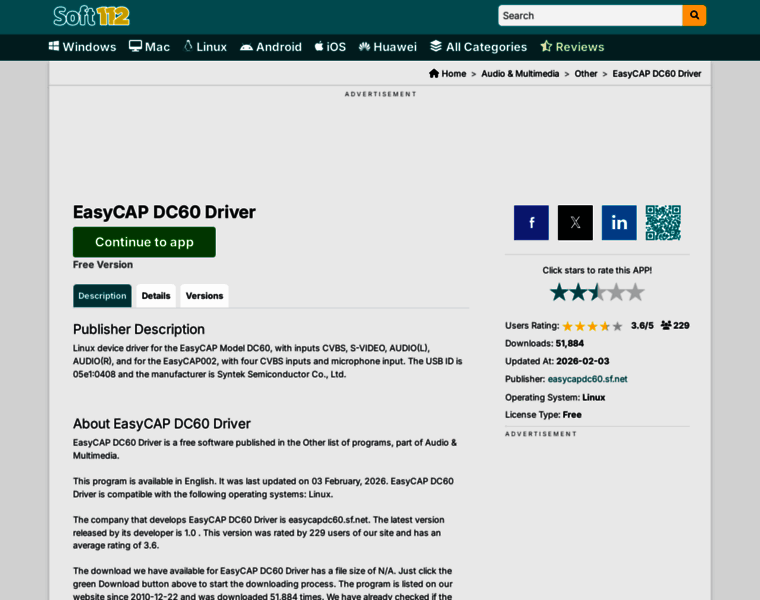
Task: Click the EasyCAP DC60 Driver page title
Action: [164, 212]
